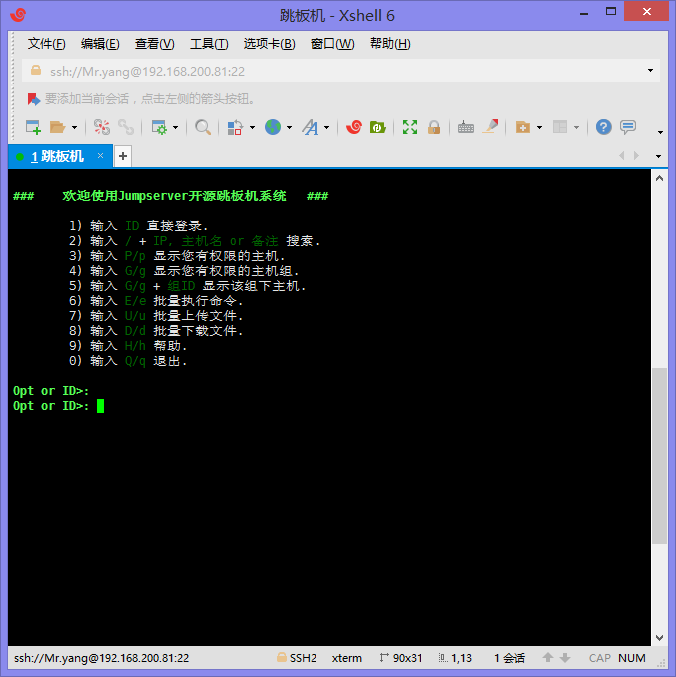Click the 1 会话 session count
This screenshot has width=676, height=677.
[x=509, y=658]
